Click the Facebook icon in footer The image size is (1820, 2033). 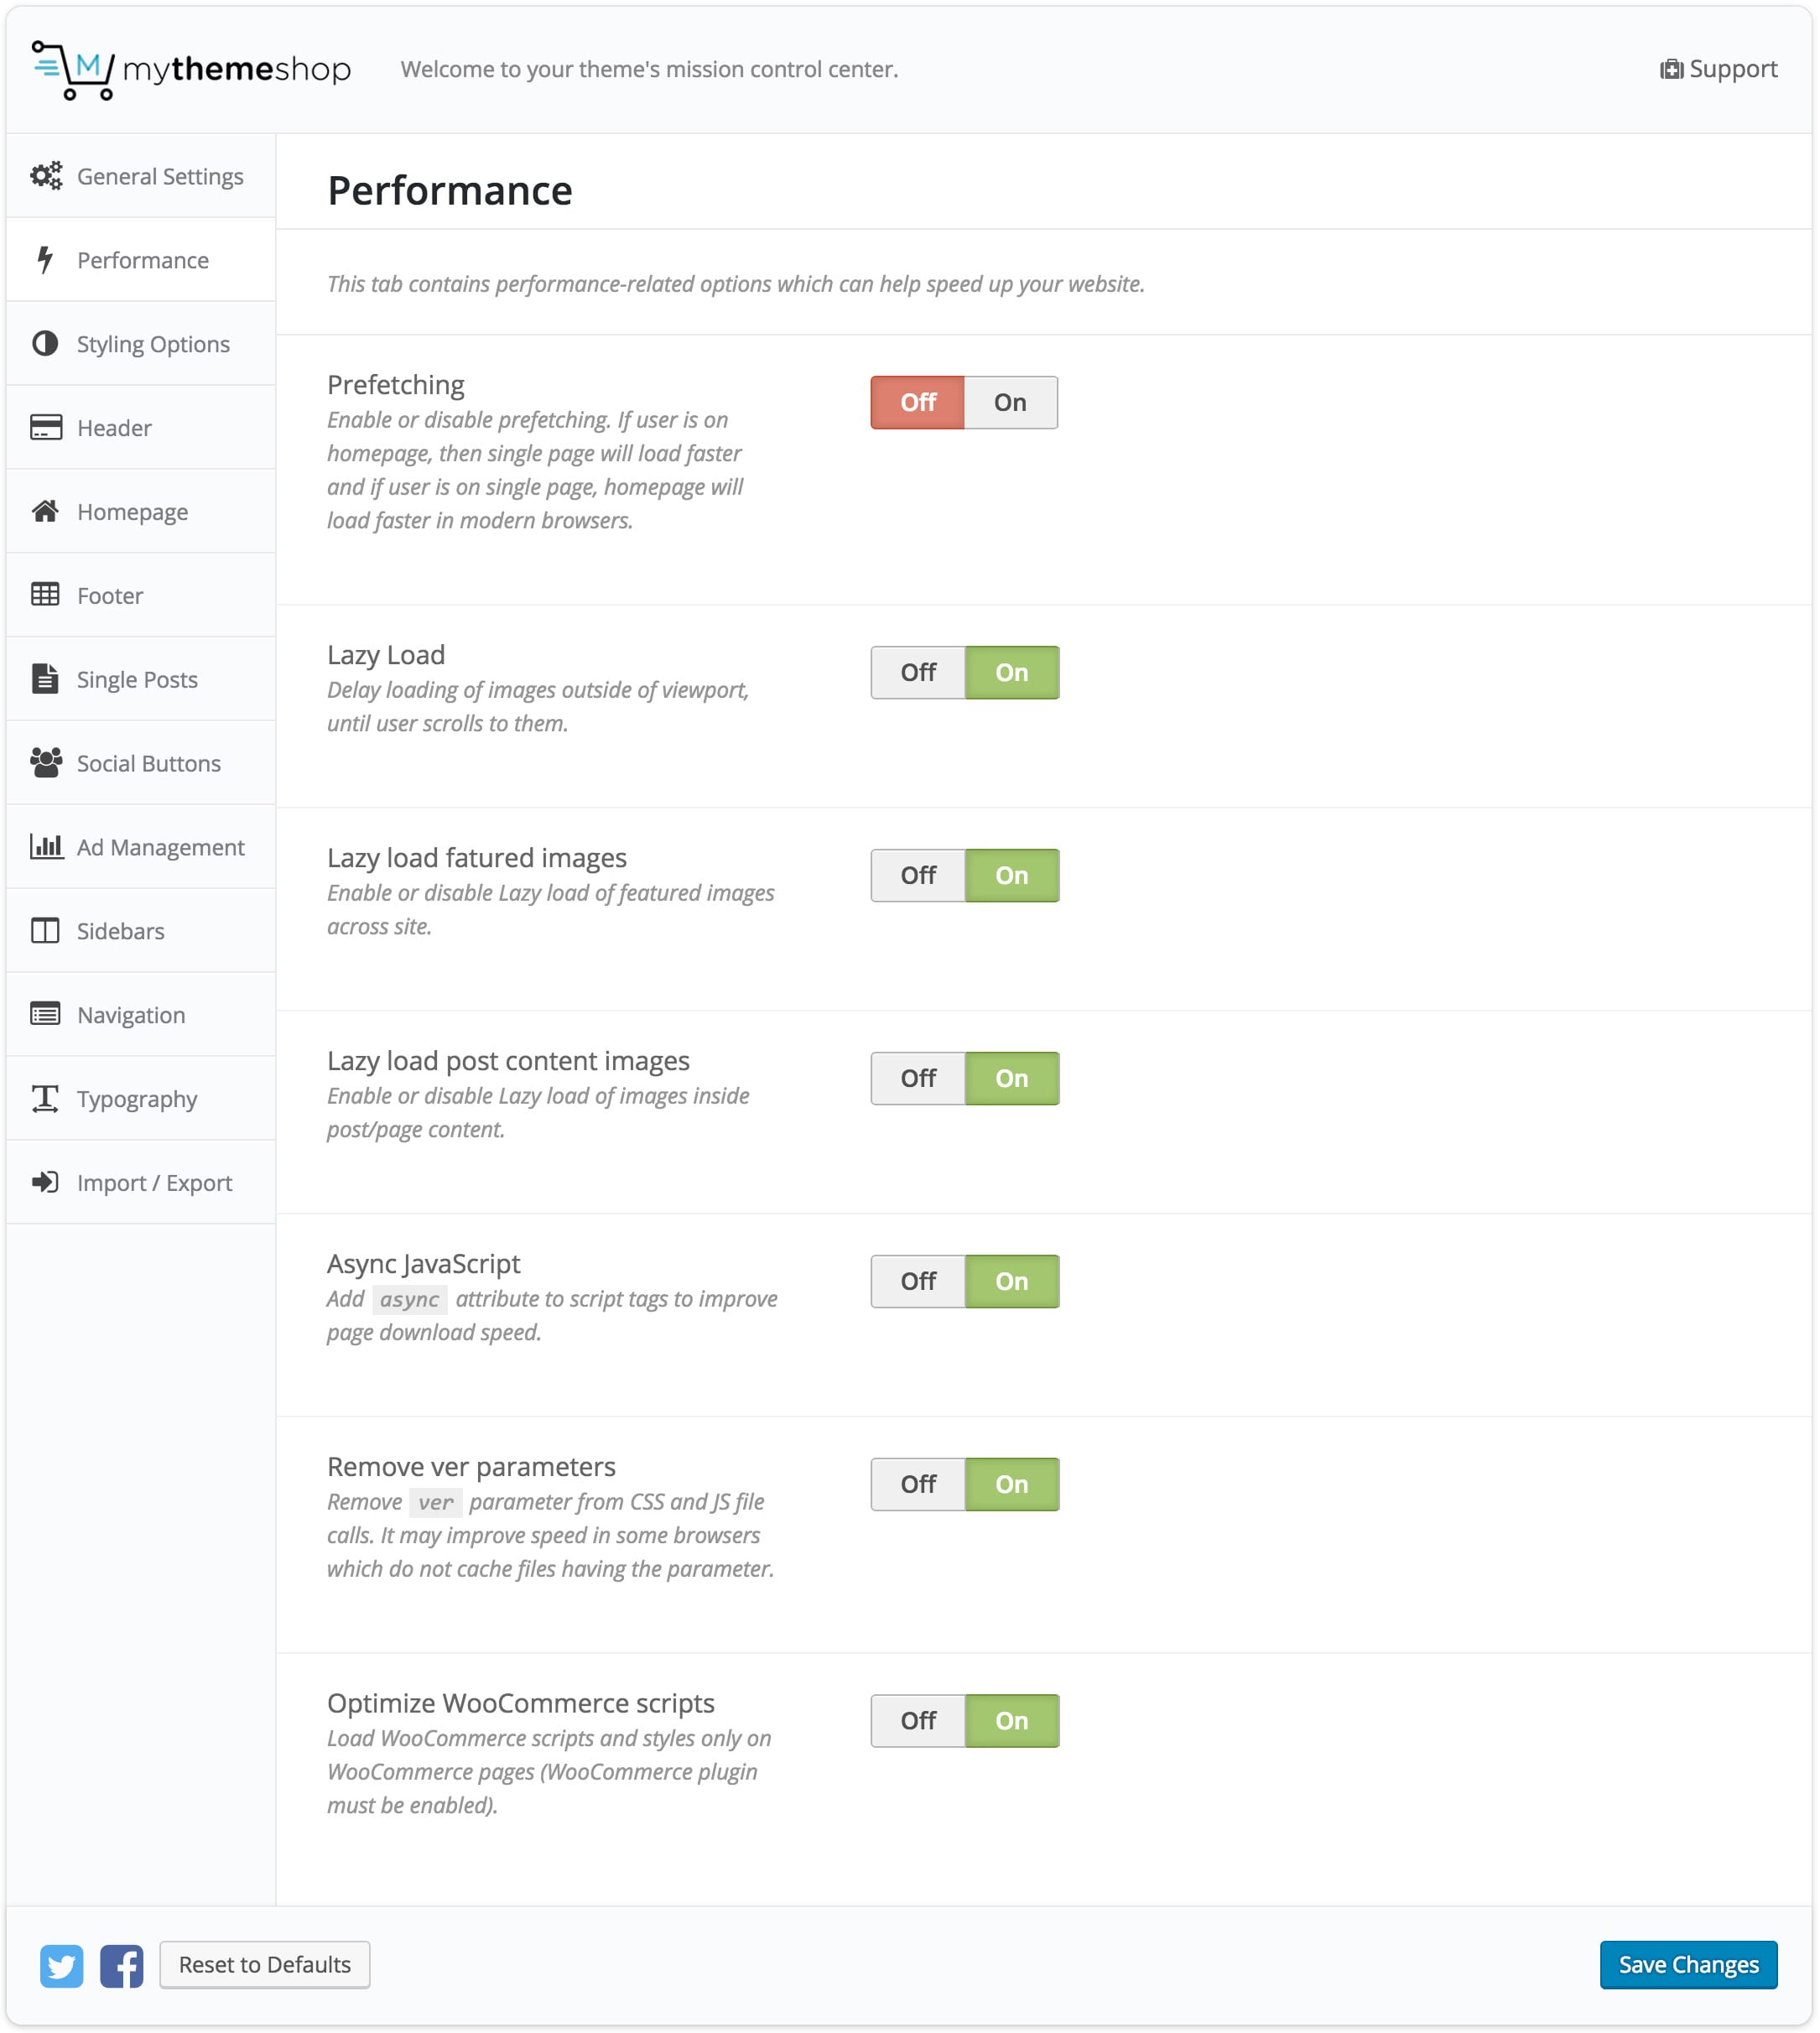click(122, 1966)
